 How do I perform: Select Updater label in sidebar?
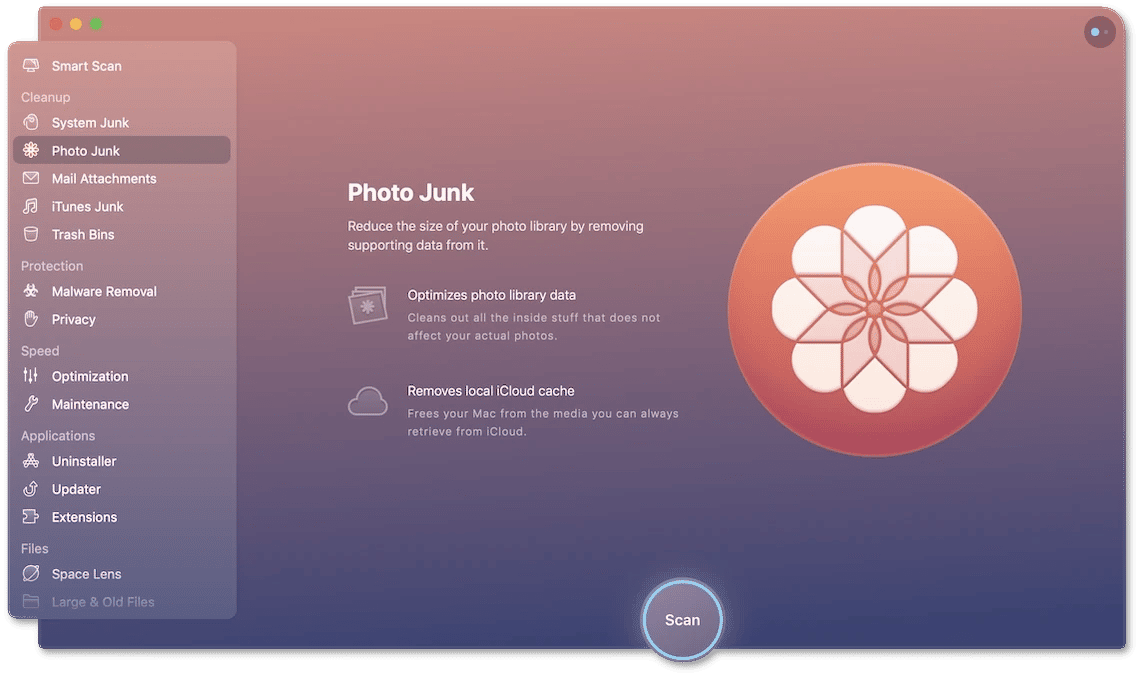76,489
